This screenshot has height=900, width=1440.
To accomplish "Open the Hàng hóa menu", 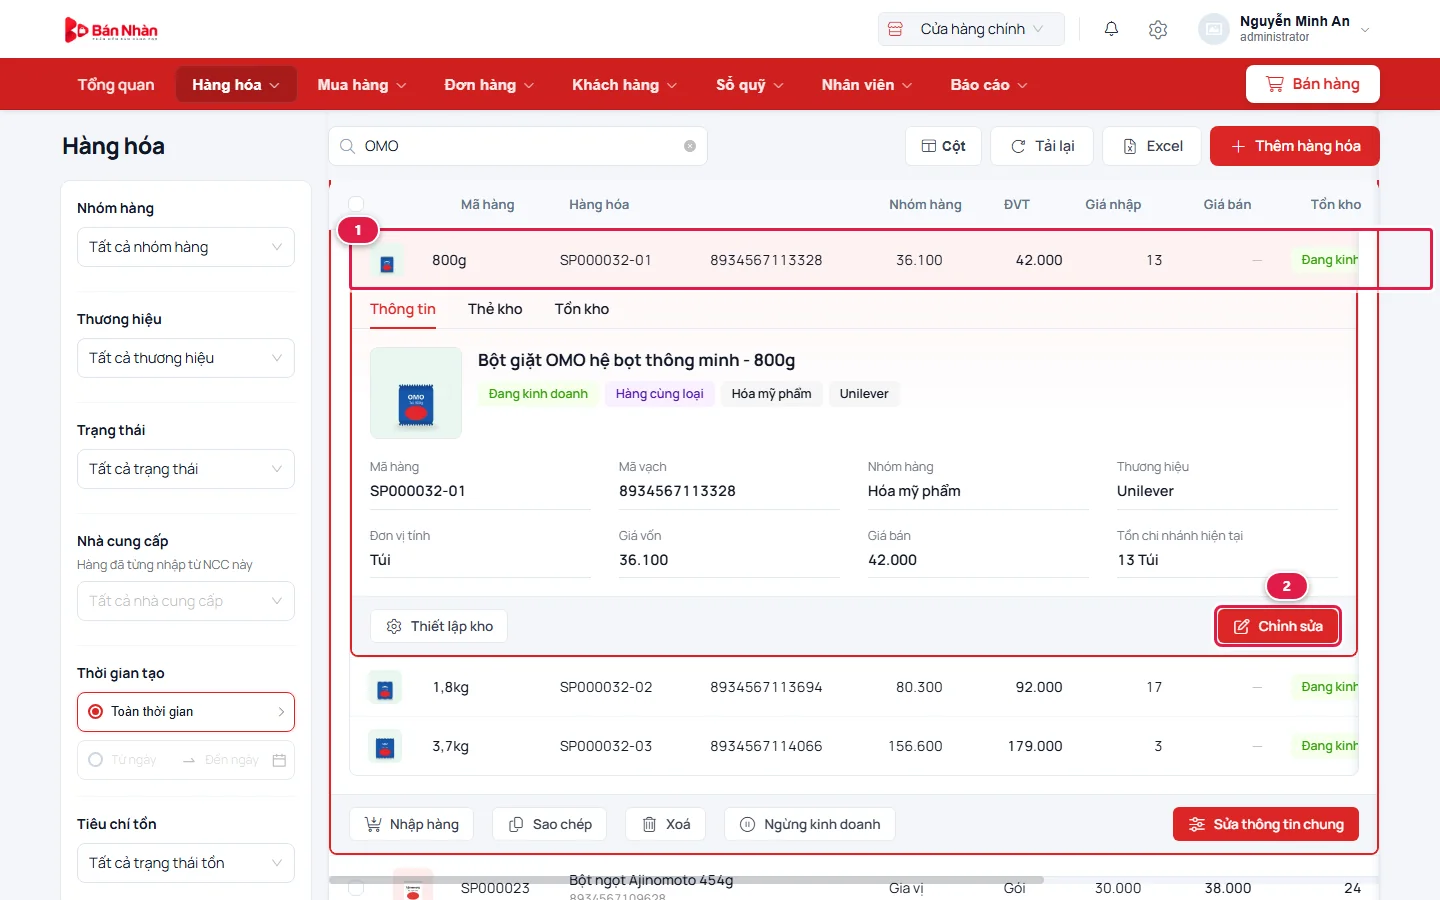I will click(236, 85).
